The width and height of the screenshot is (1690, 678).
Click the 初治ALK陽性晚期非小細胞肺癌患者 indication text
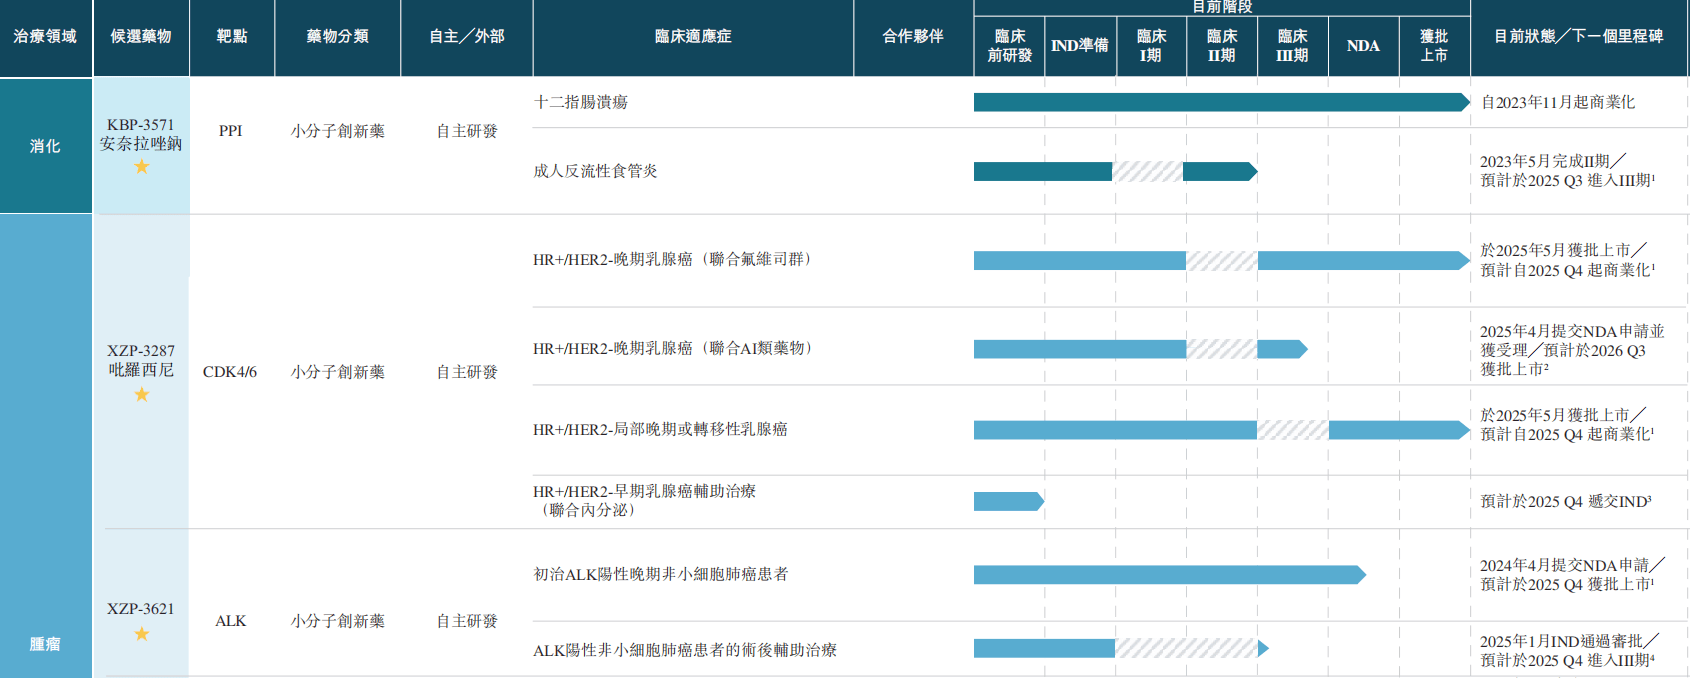pyautogui.click(x=660, y=575)
